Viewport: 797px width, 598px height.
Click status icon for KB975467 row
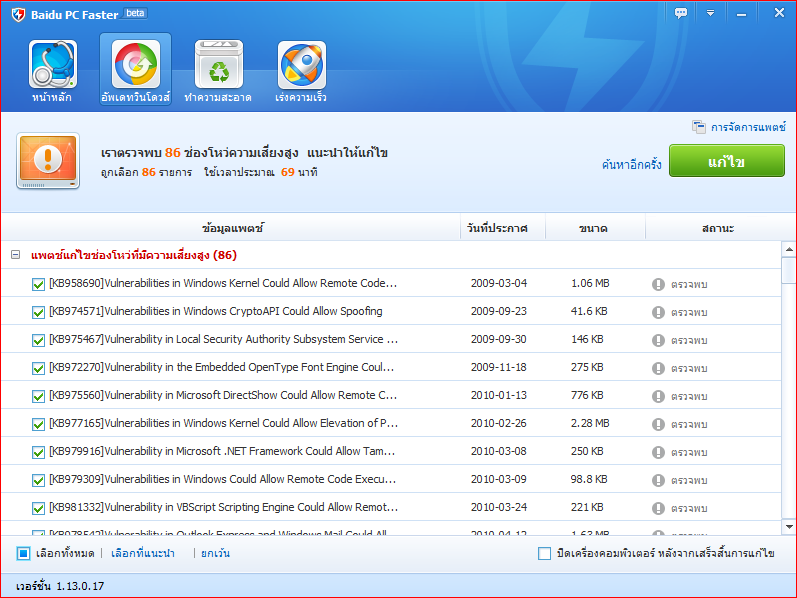tap(658, 340)
